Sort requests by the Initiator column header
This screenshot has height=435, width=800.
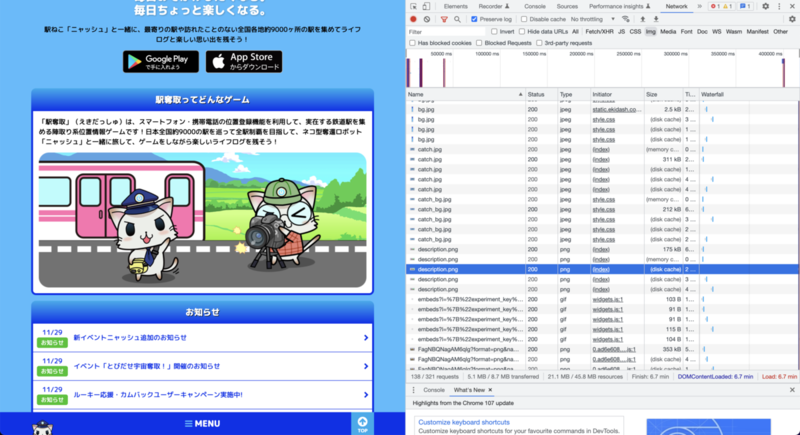[616, 94]
